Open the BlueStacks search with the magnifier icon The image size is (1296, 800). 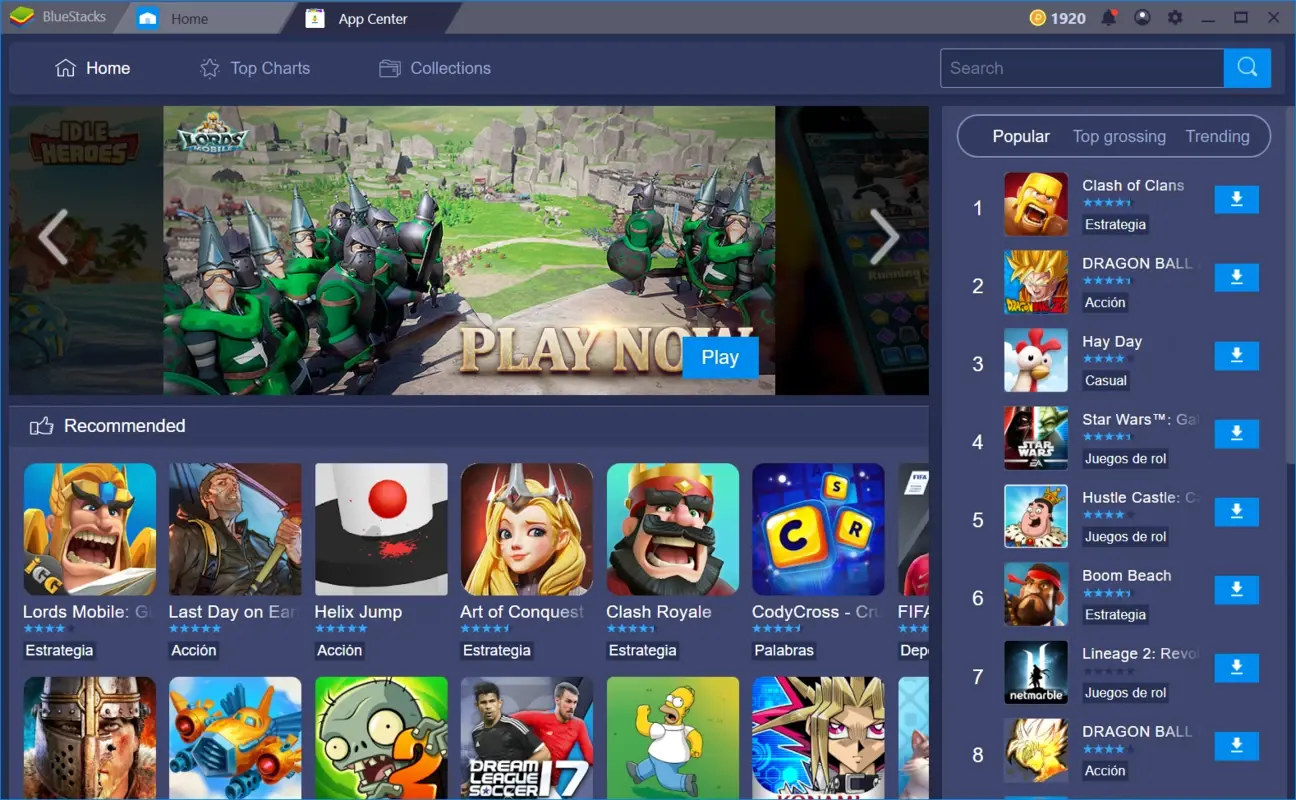(x=1246, y=68)
